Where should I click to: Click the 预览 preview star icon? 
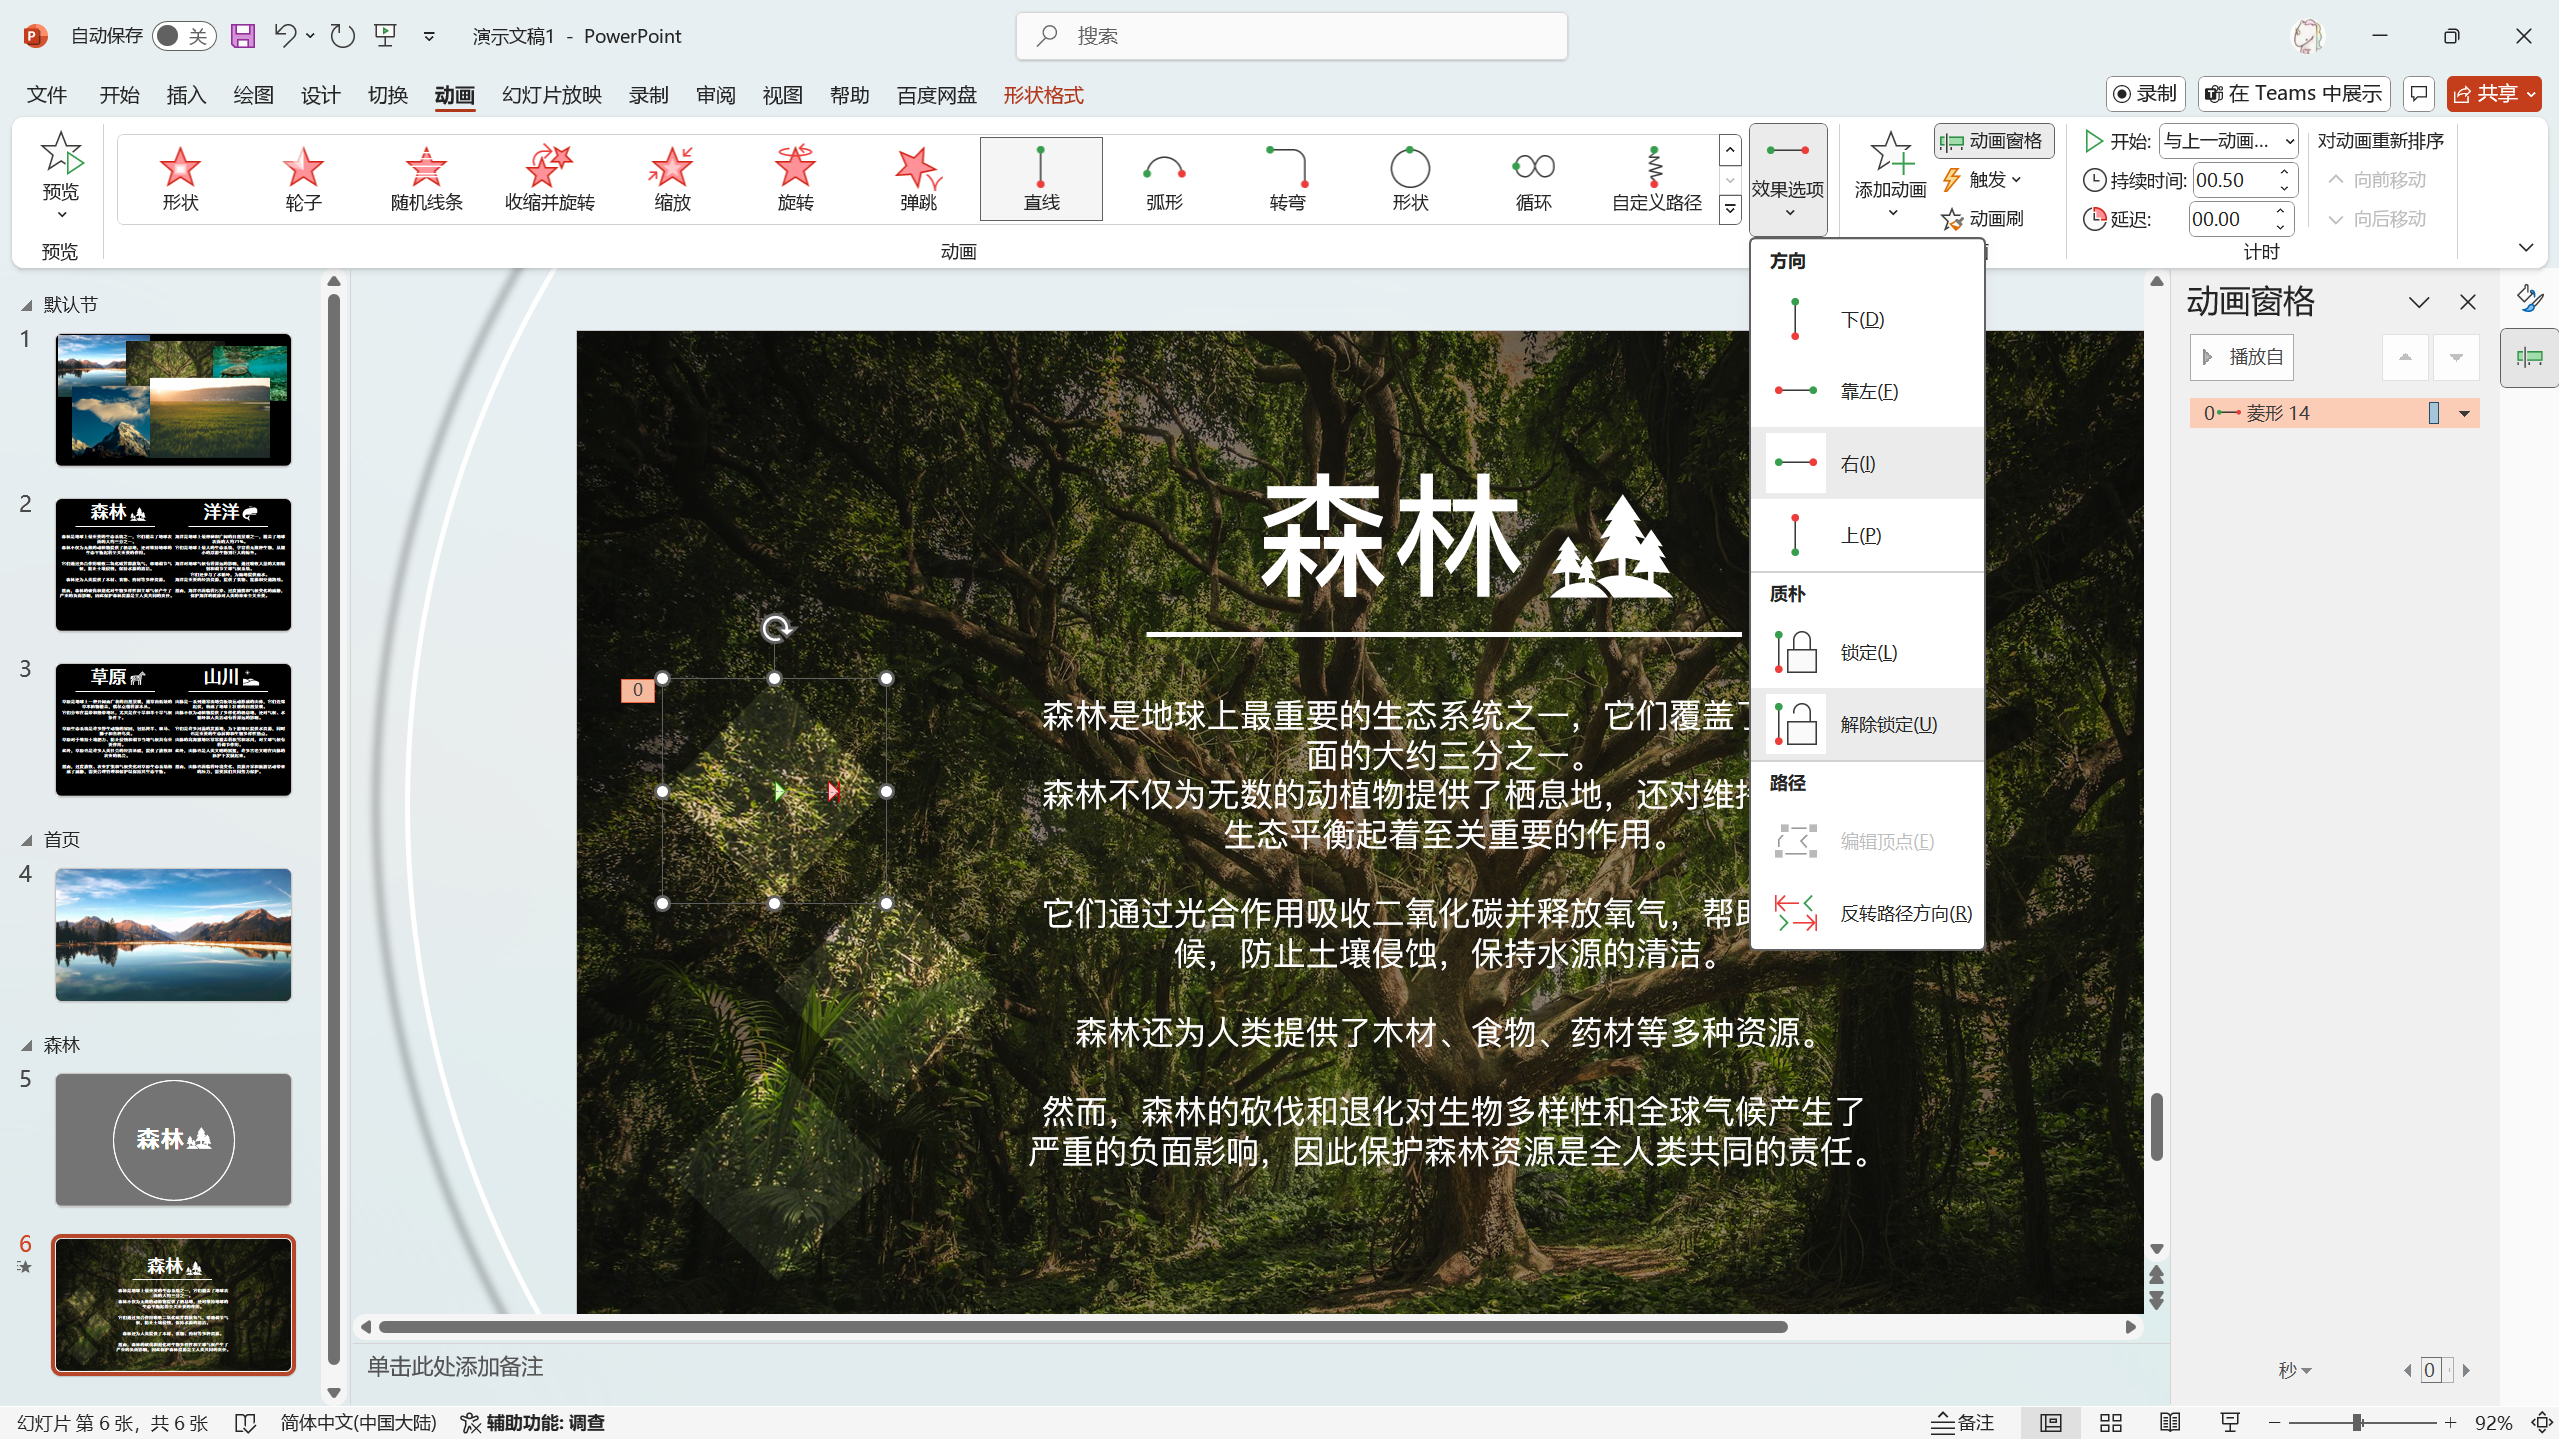60,154
